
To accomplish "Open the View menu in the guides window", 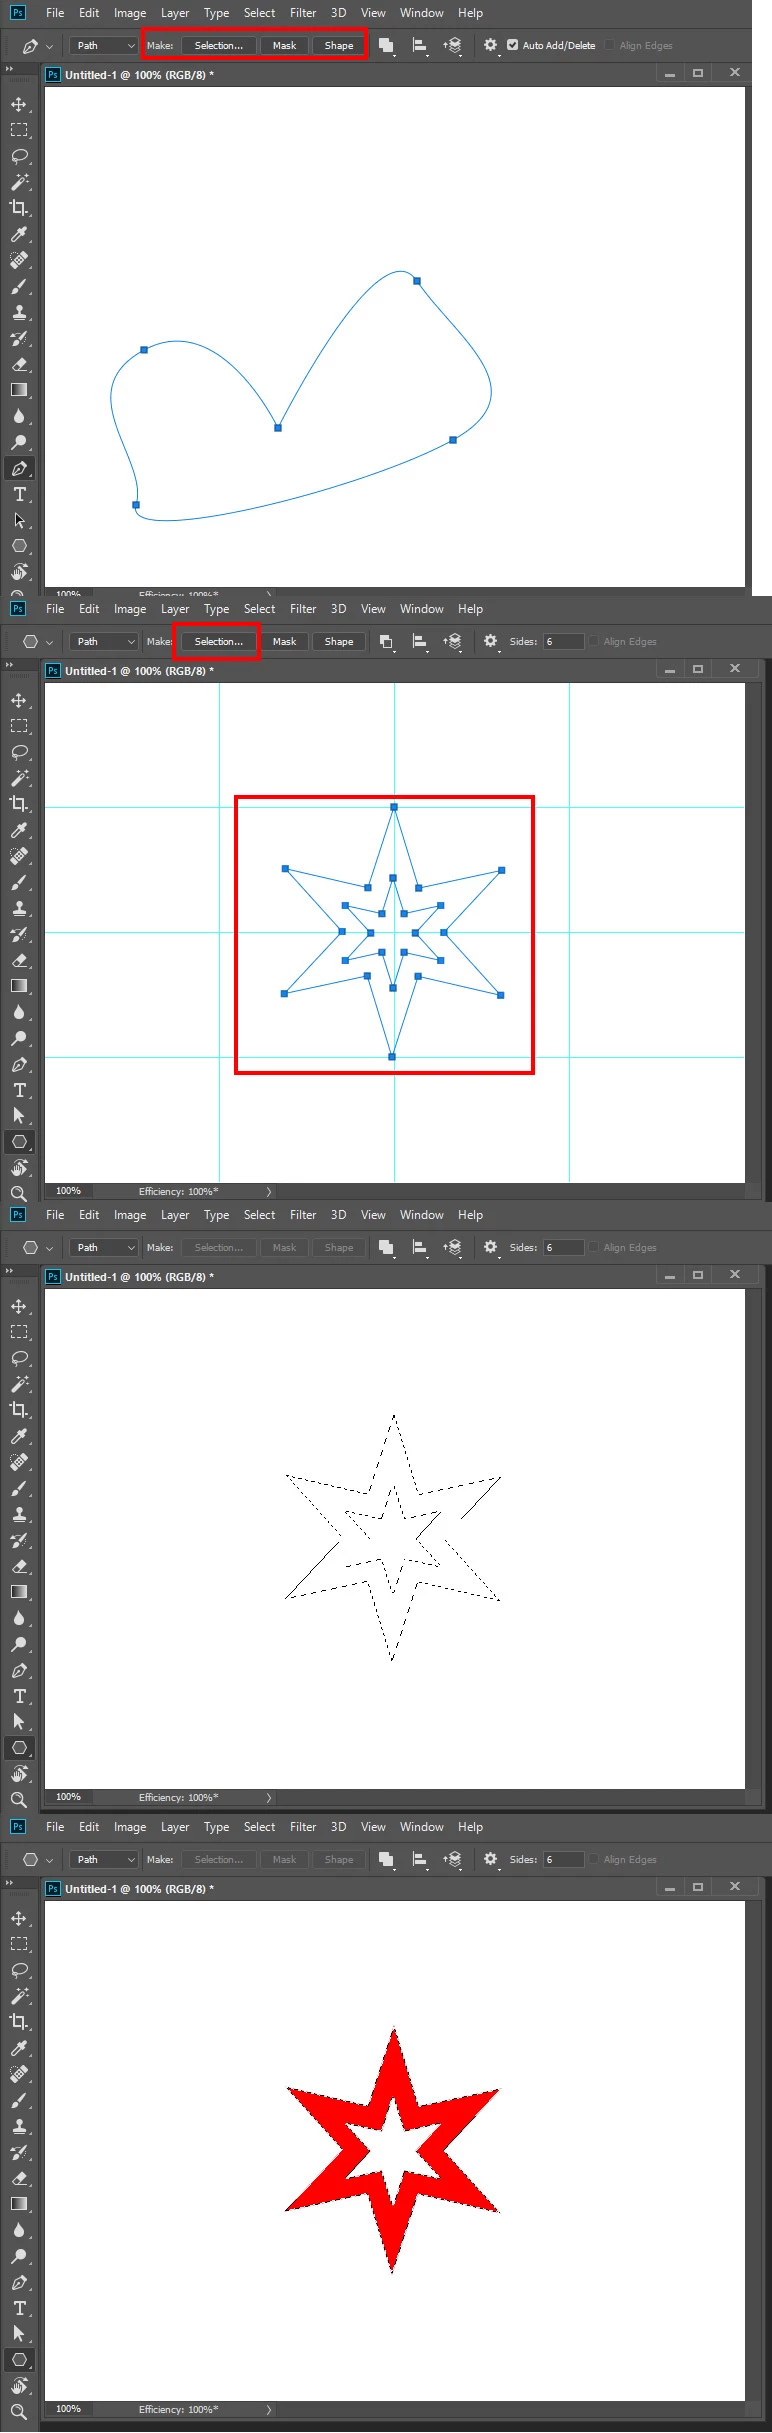I will click(x=373, y=609).
